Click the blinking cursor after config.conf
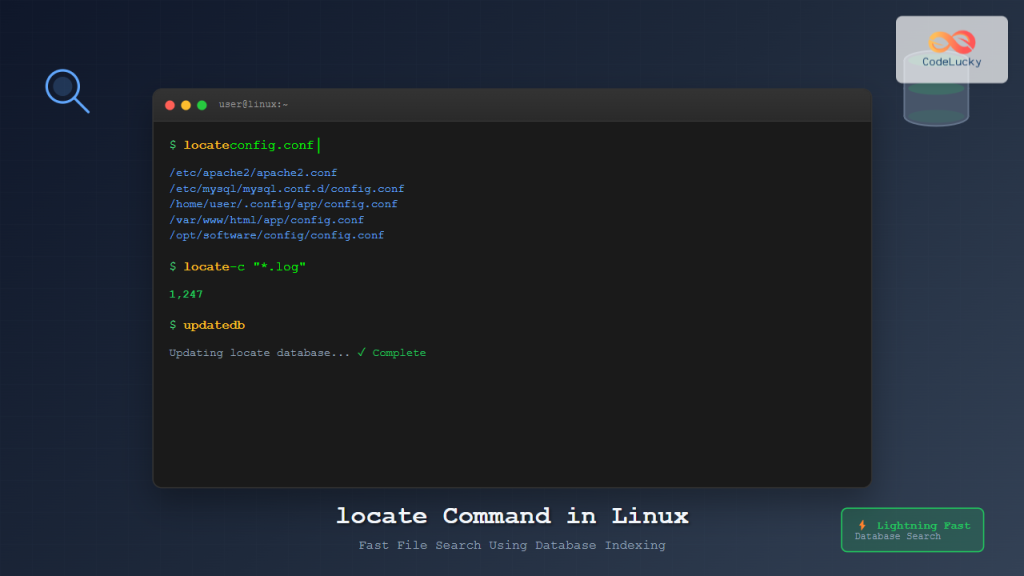The width and height of the screenshot is (1024, 576). tap(318, 144)
